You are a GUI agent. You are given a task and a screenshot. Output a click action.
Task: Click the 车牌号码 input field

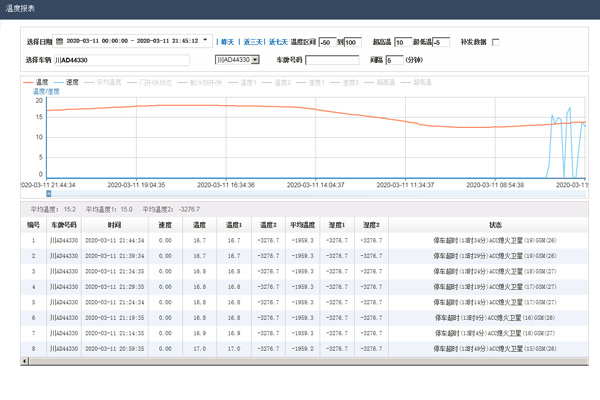pyautogui.click(x=332, y=60)
